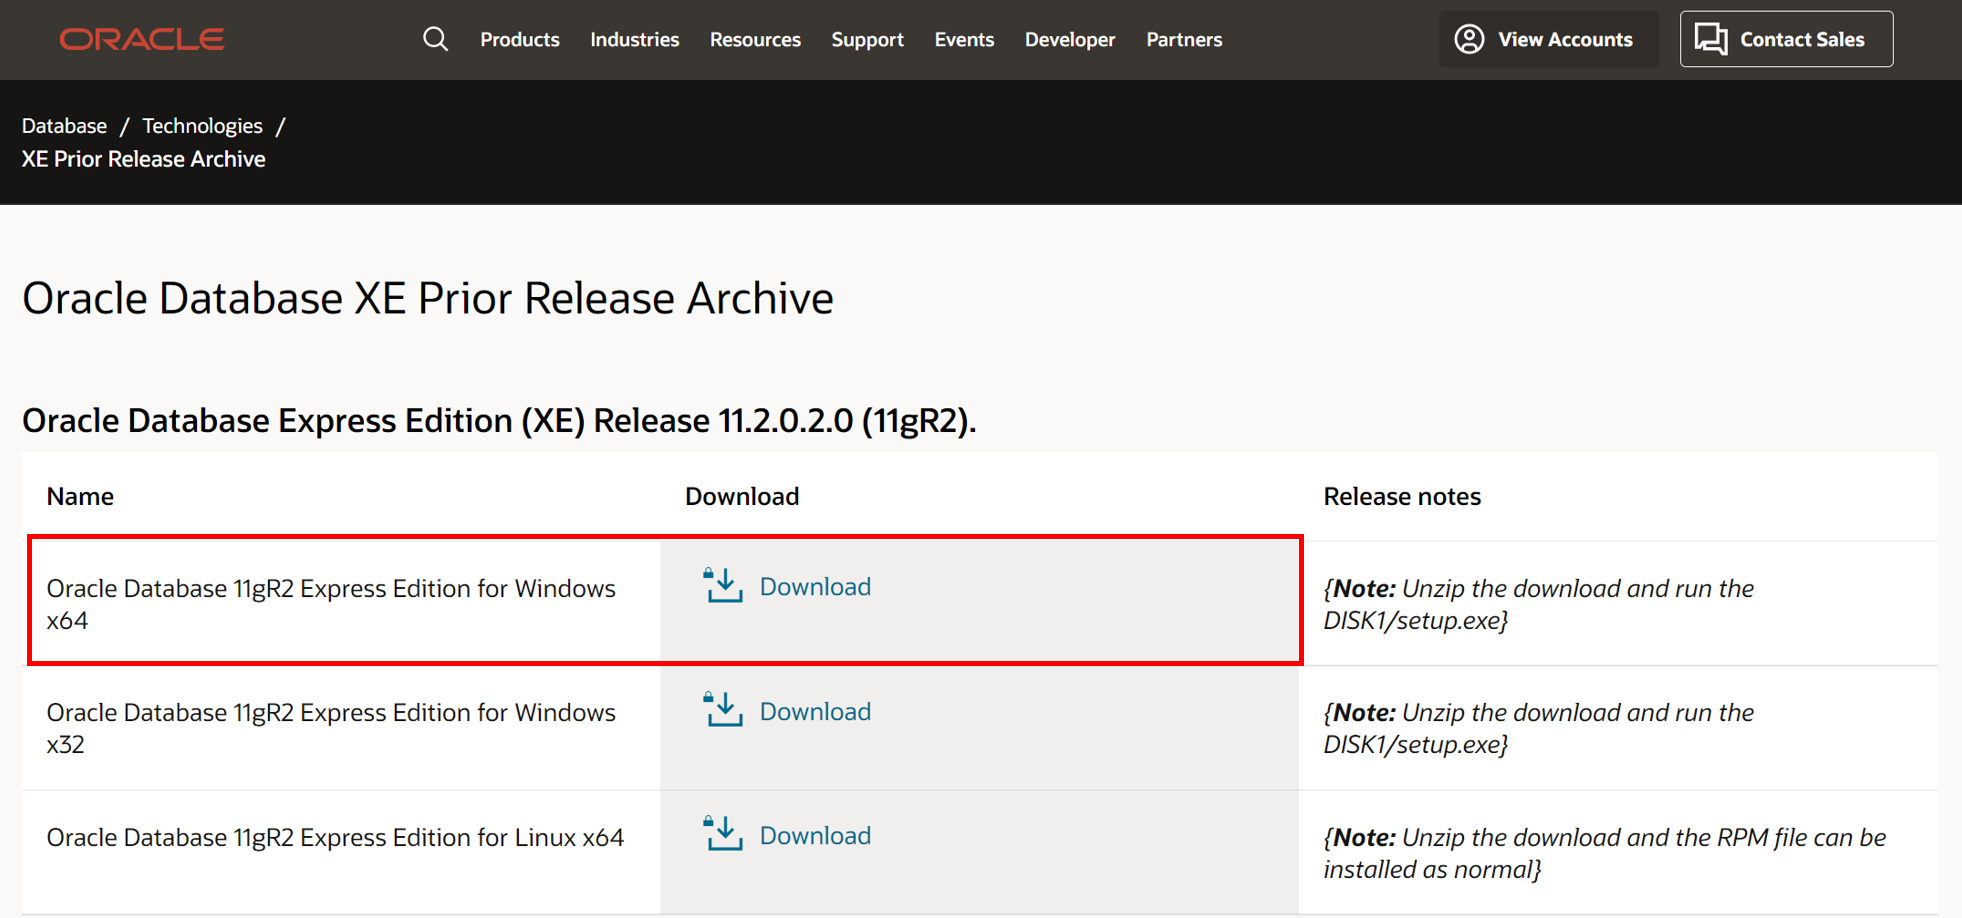
Task: Click the account profile icon beside View Accounts
Action: (x=1468, y=38)
